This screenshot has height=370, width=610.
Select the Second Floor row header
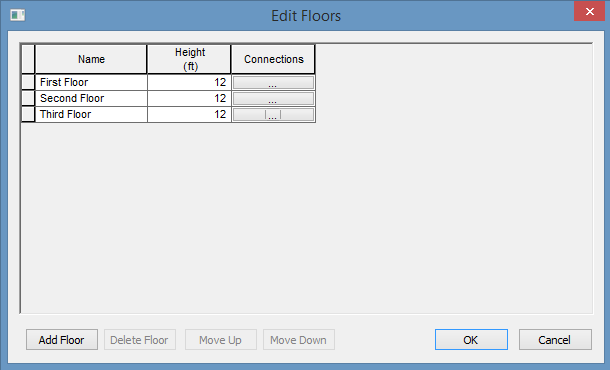[x=28, y=98]
